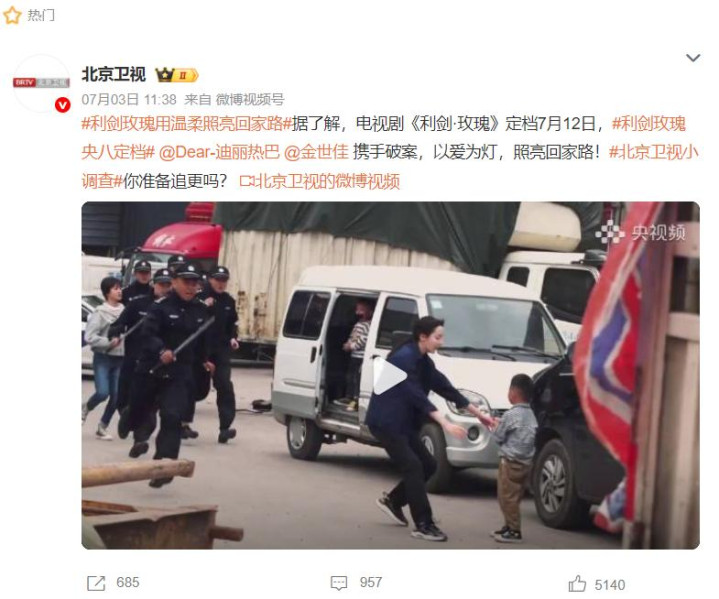The image size is (719, 599).
Task: Open the 北京卫视的微博视频 link
Action: 320,182
